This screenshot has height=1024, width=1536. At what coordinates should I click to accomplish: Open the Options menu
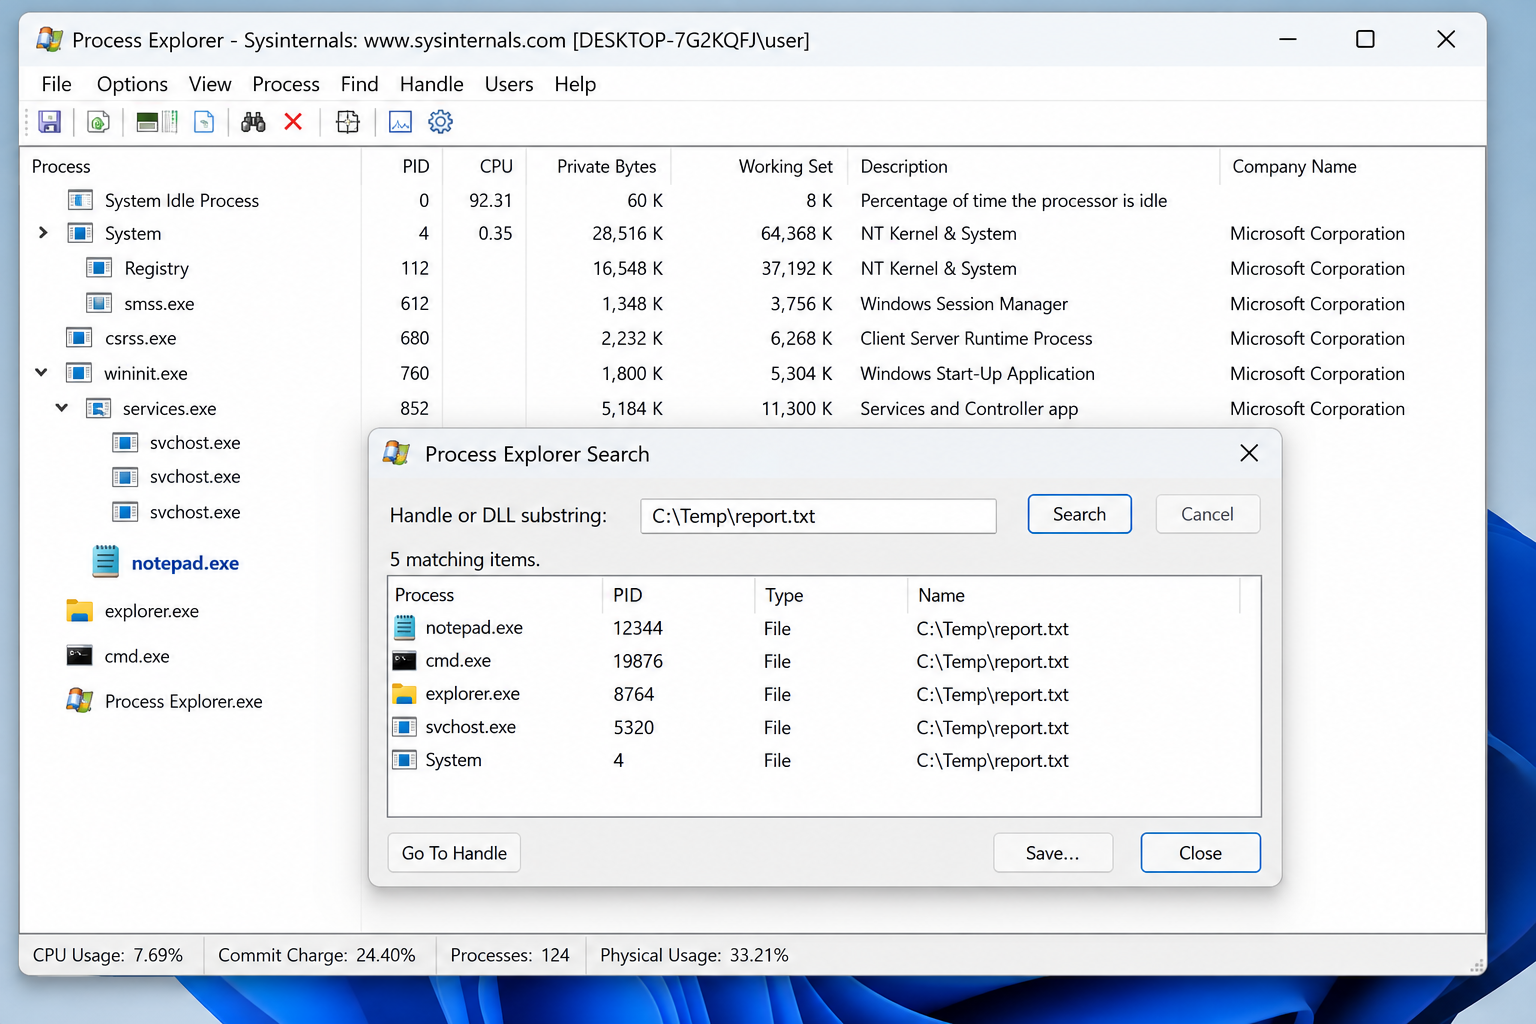[x=132, y=84]
